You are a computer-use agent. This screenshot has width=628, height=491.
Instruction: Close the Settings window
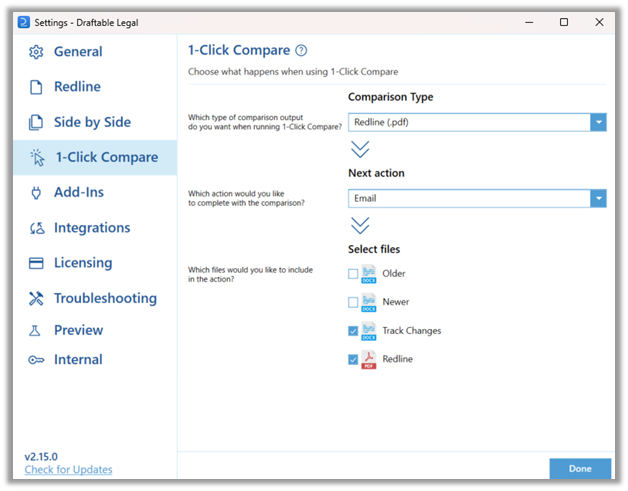click(599, 22)
